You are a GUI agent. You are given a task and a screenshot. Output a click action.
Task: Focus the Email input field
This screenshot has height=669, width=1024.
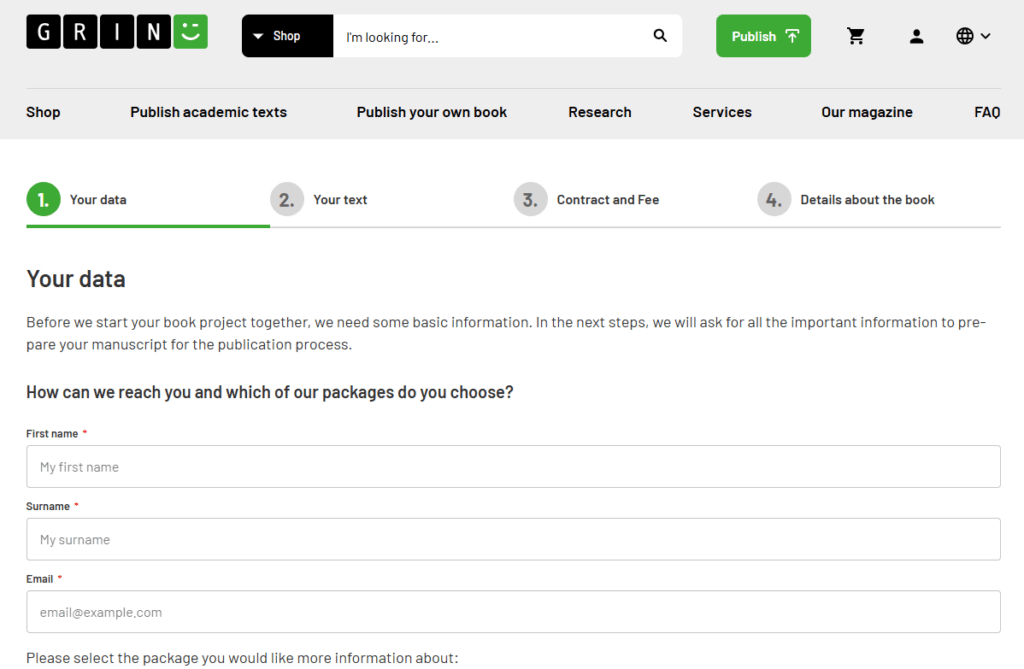pyautogui.click(x=513, y=612)
